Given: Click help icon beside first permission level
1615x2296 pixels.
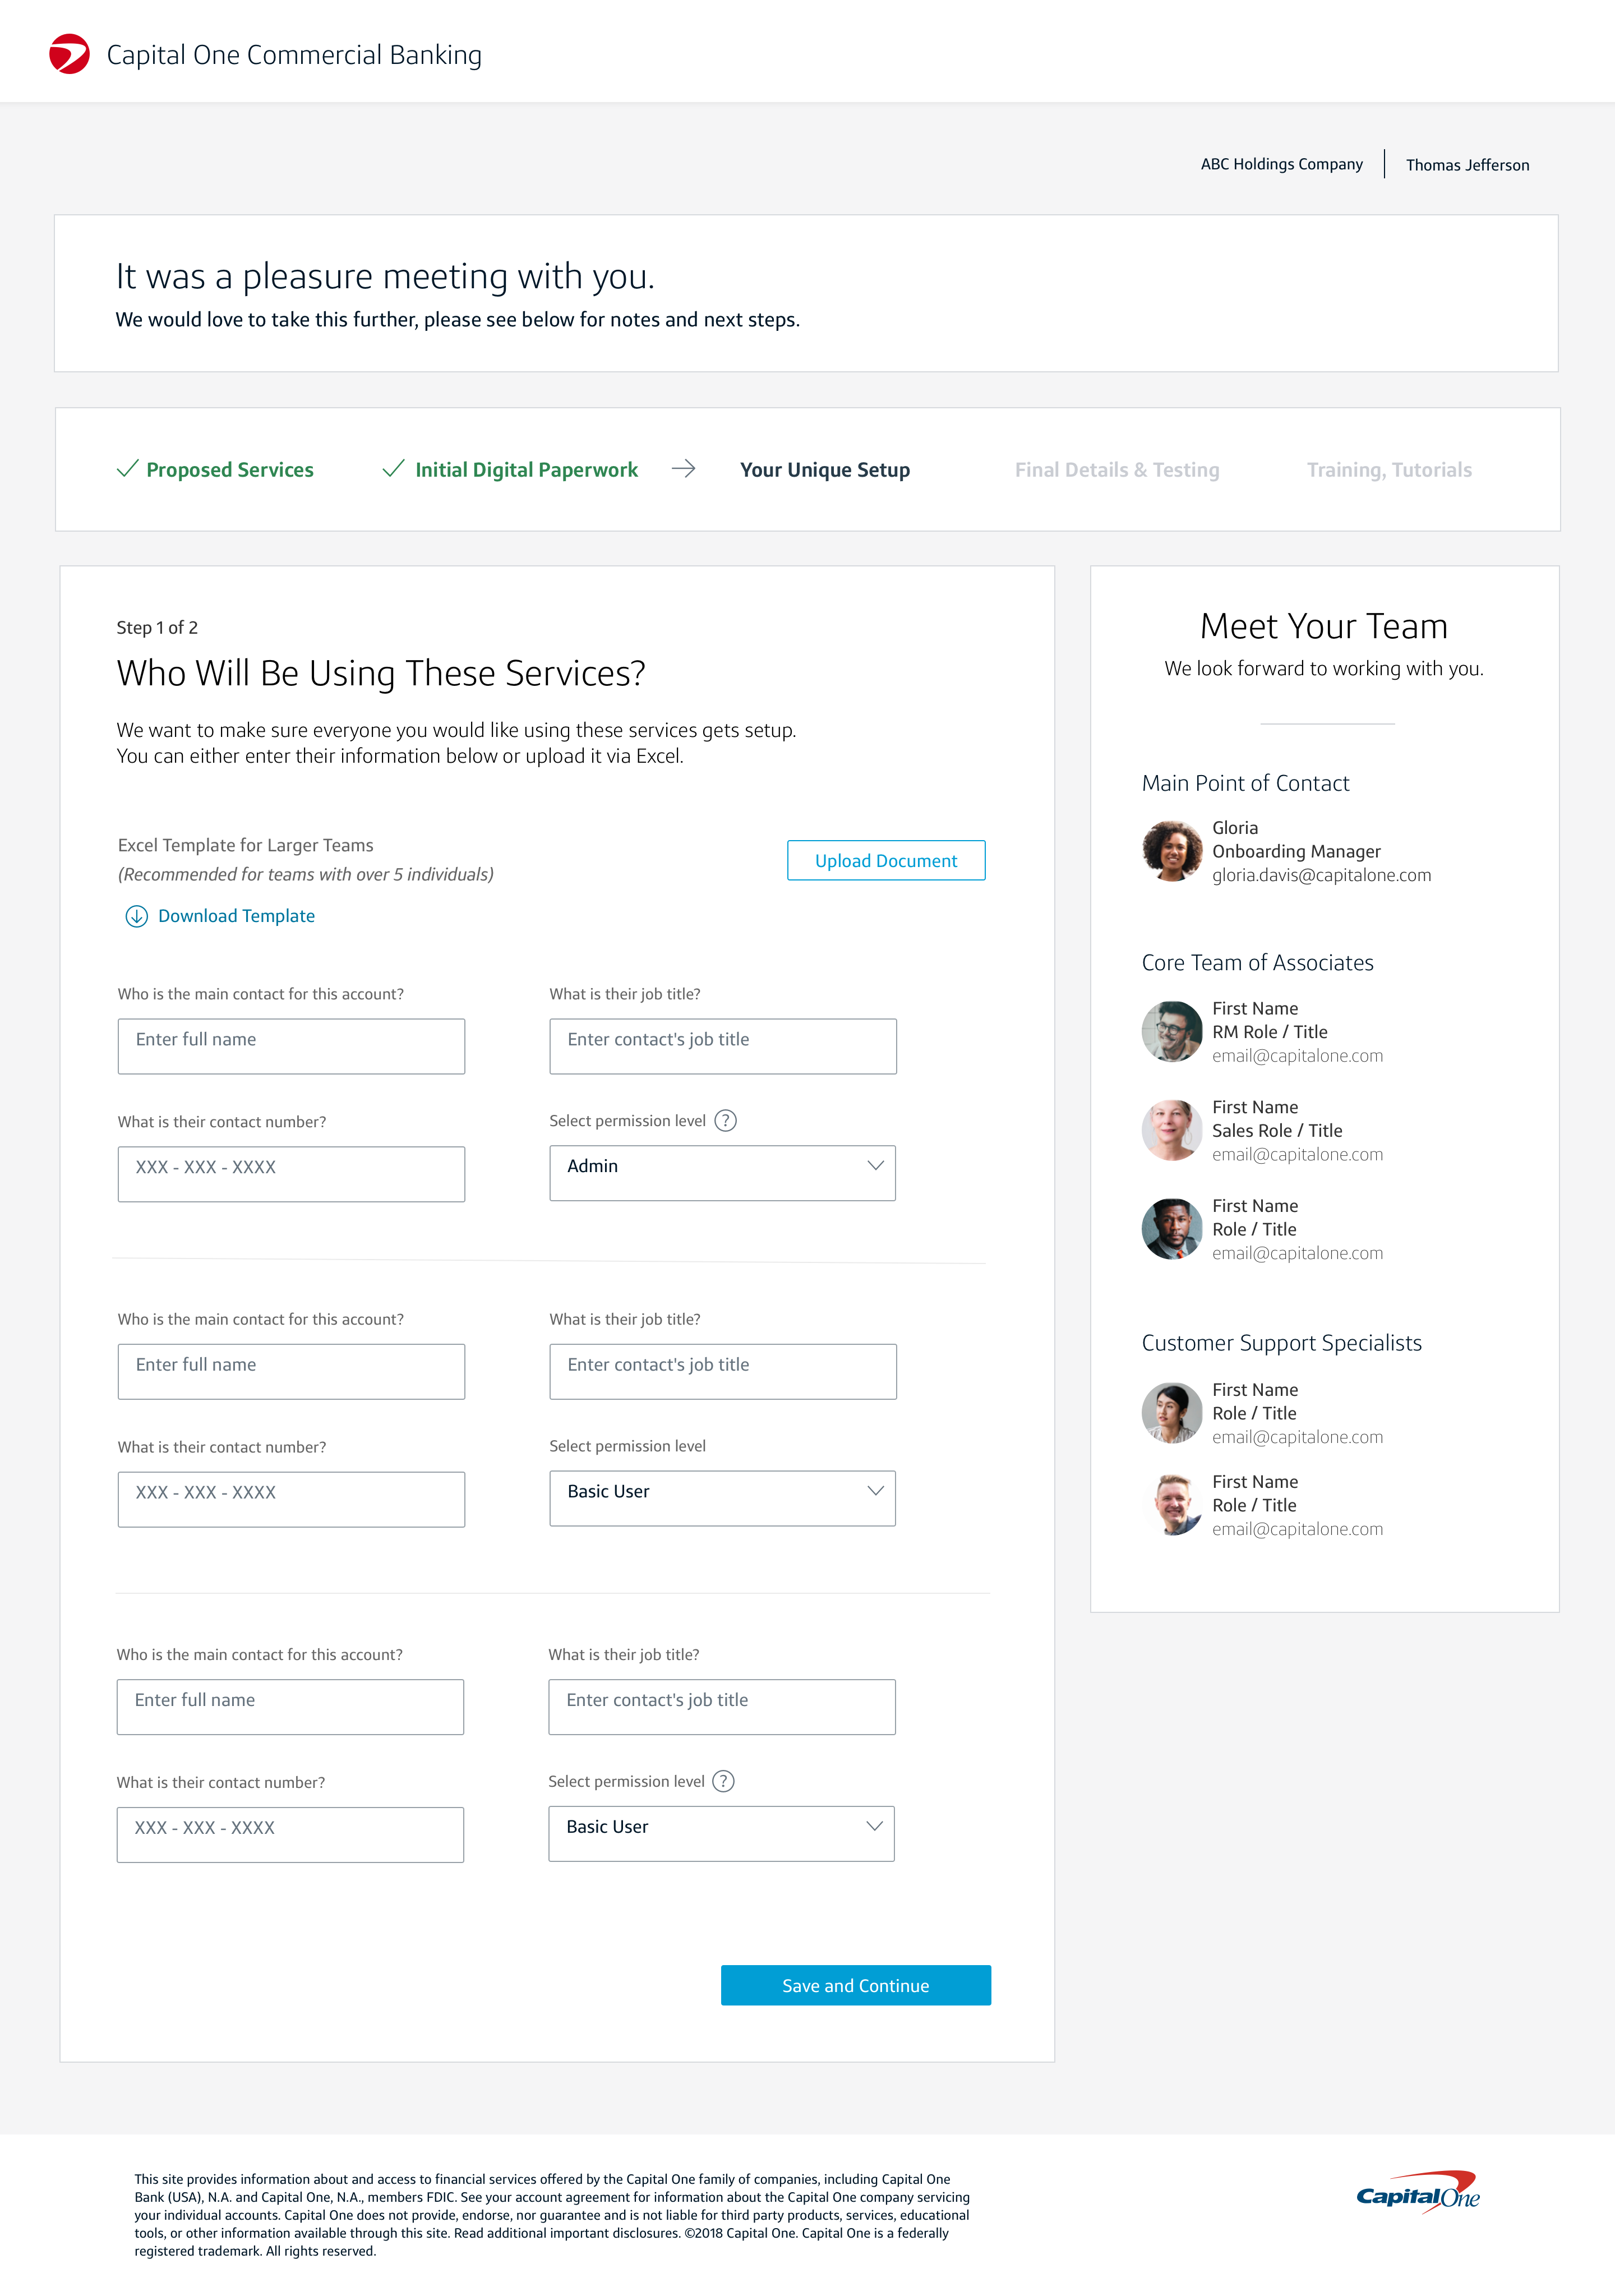Looking at the screenshot, I should [x=726, y=1121].
